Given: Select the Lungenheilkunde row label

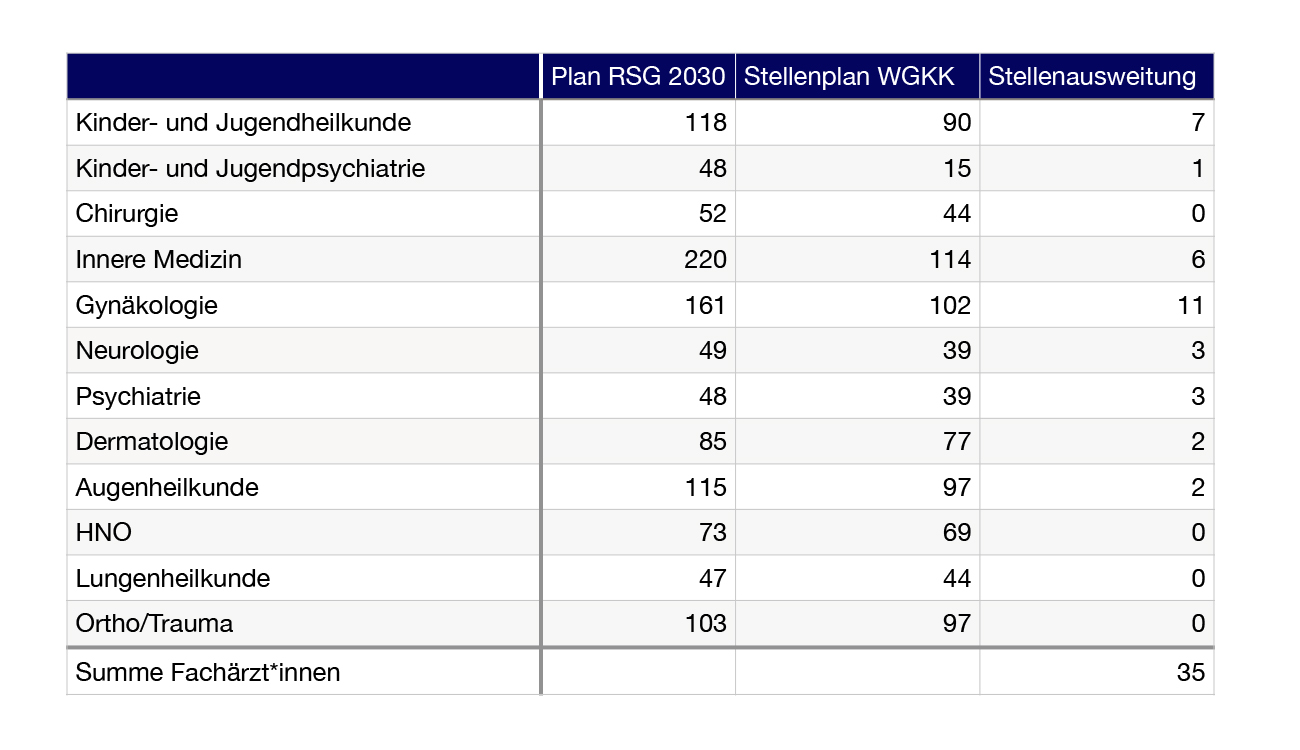Looking at the screenshot, I should click(x=173, y=579).
